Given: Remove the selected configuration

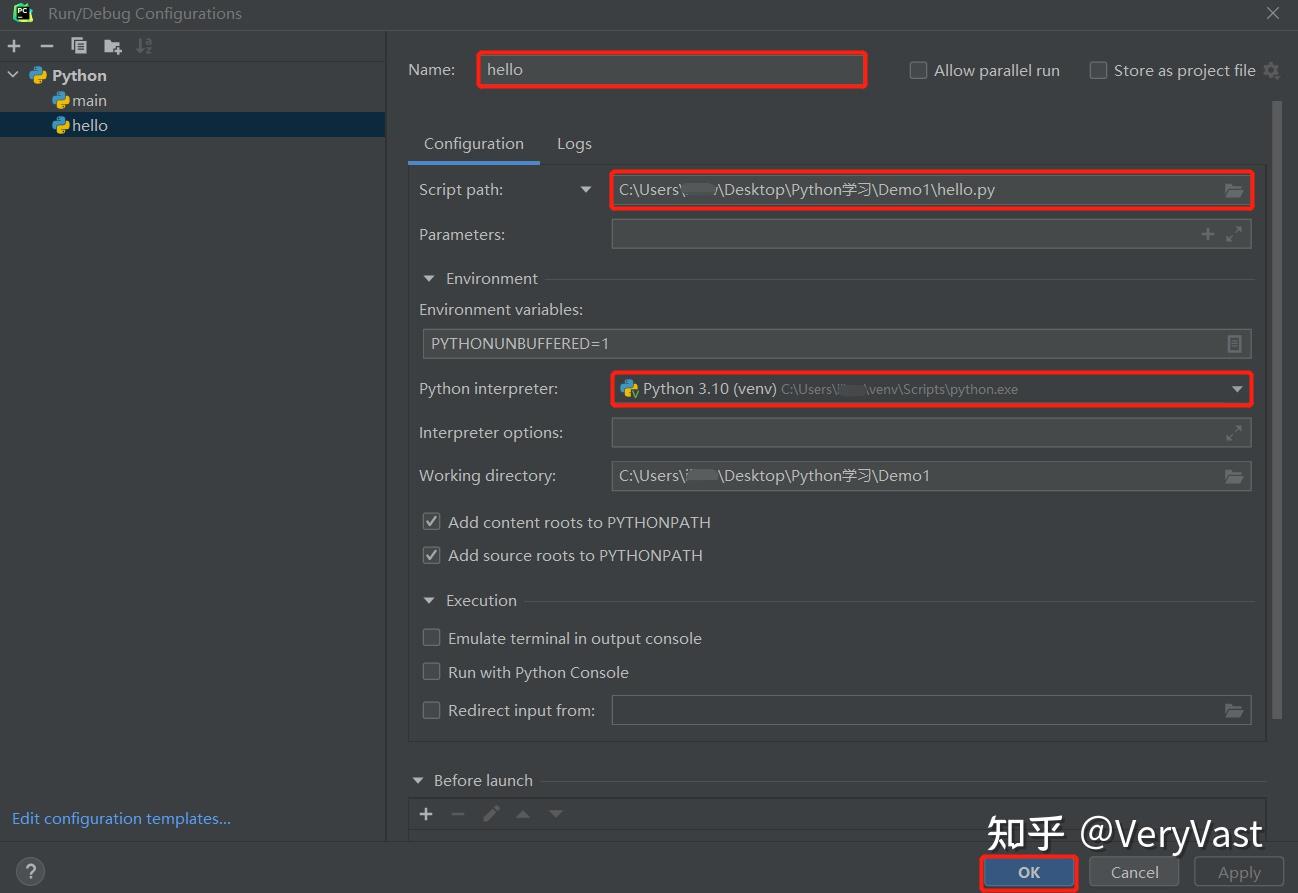Looking at the screenshot, I should 46,45.
